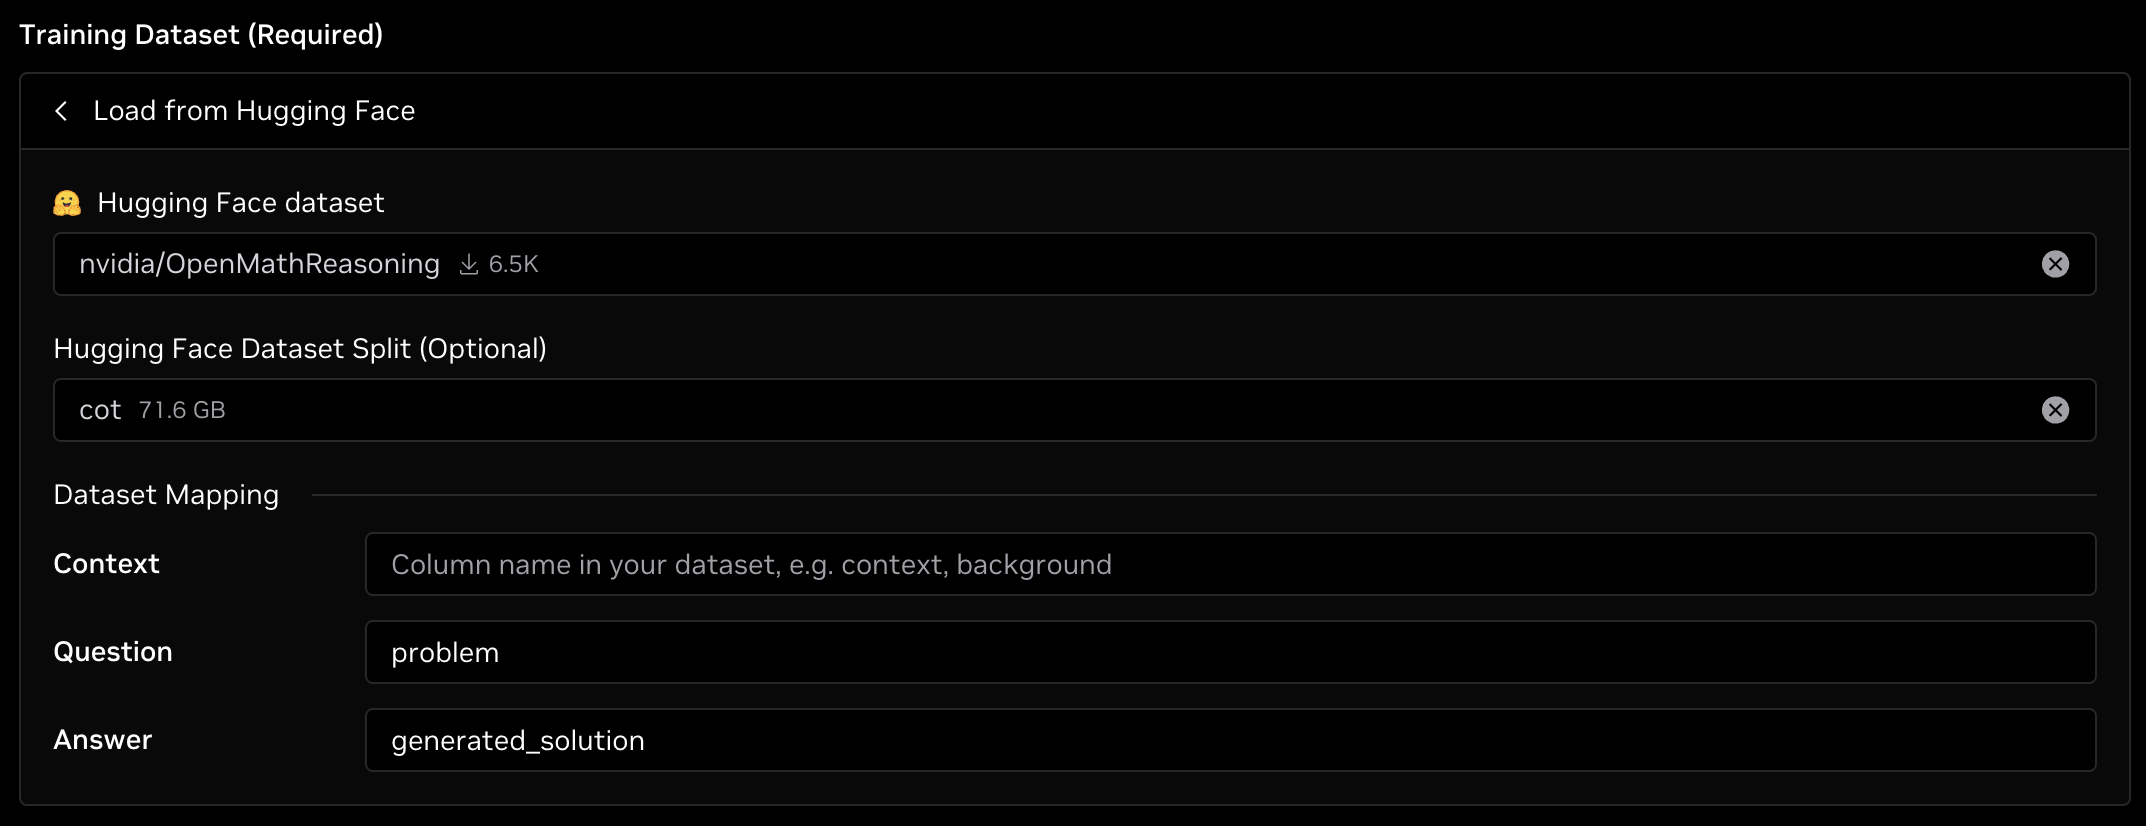Click the Training Dataset (Required) heading

tap(202, 34)
